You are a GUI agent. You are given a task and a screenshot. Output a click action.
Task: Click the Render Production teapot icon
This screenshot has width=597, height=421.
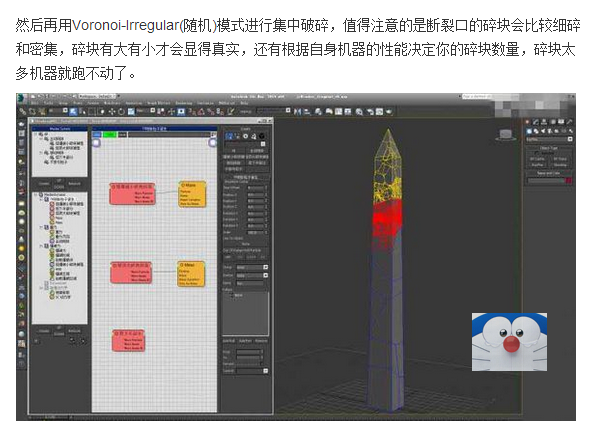[x=389, y=111]
